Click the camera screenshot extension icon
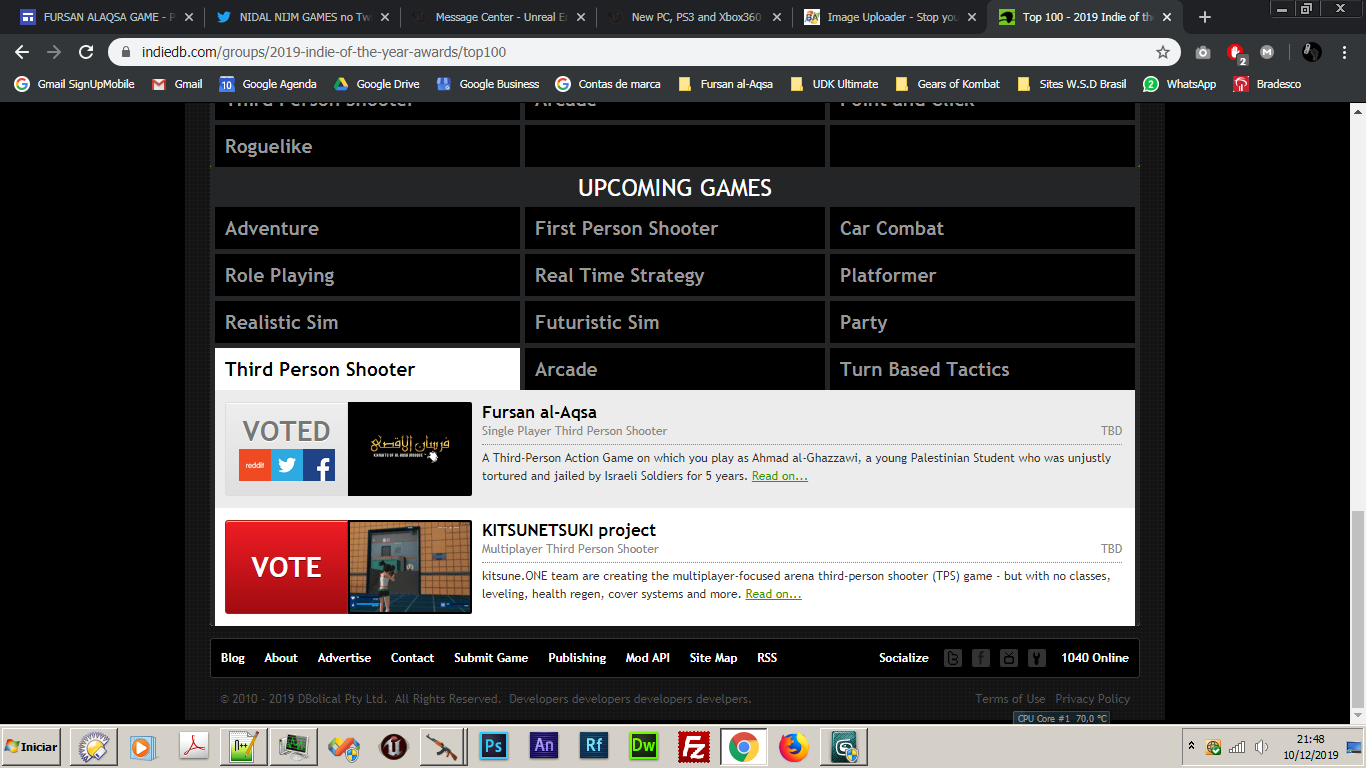 tap(1203, 52)
